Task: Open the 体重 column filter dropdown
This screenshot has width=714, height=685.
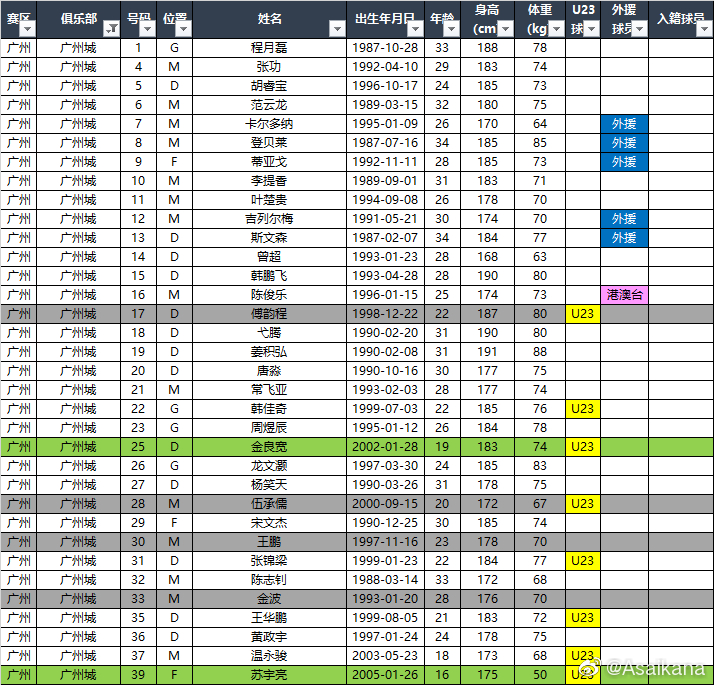Action: [556, 29]
